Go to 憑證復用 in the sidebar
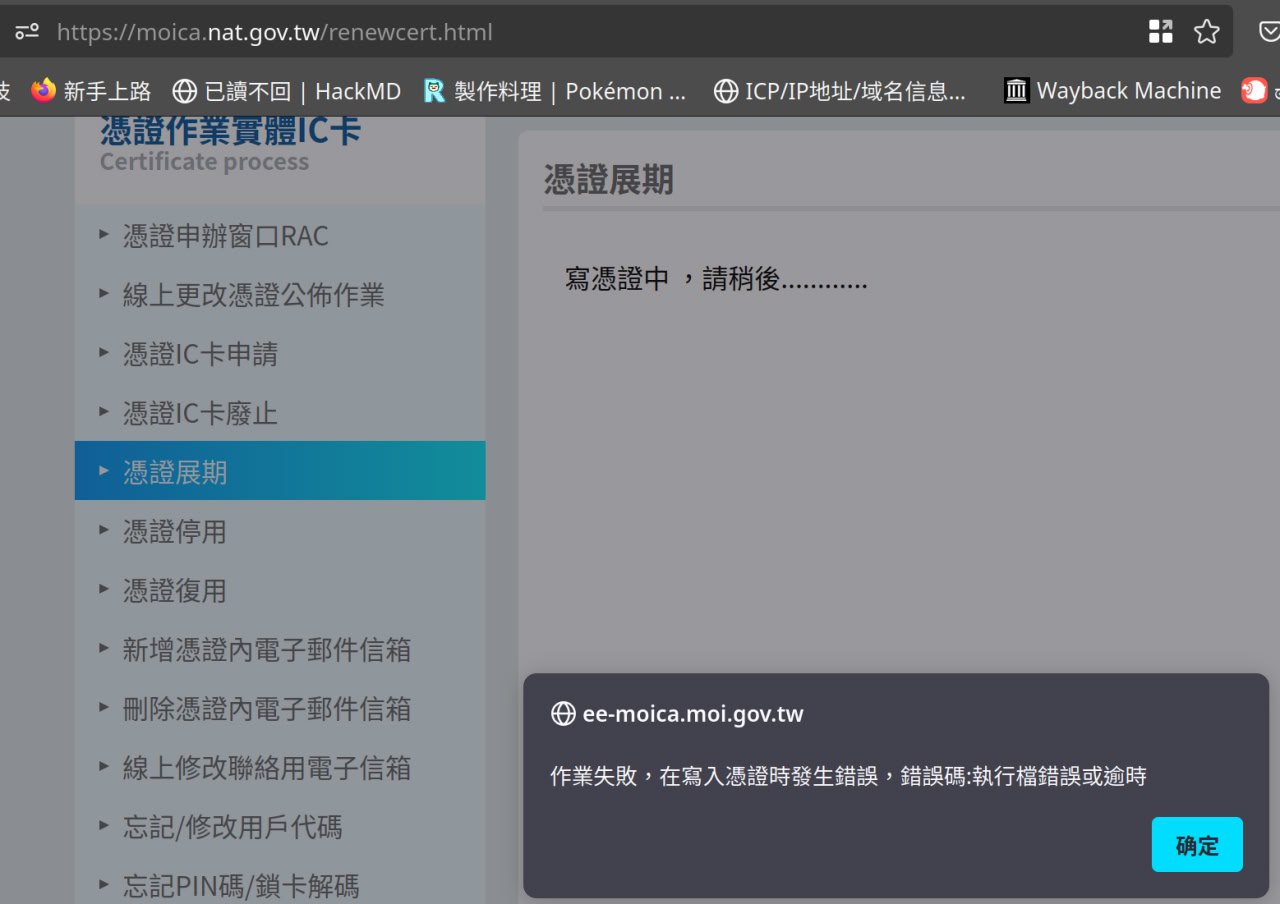Viewport: 1280px width, 904px height. [175, 590]
